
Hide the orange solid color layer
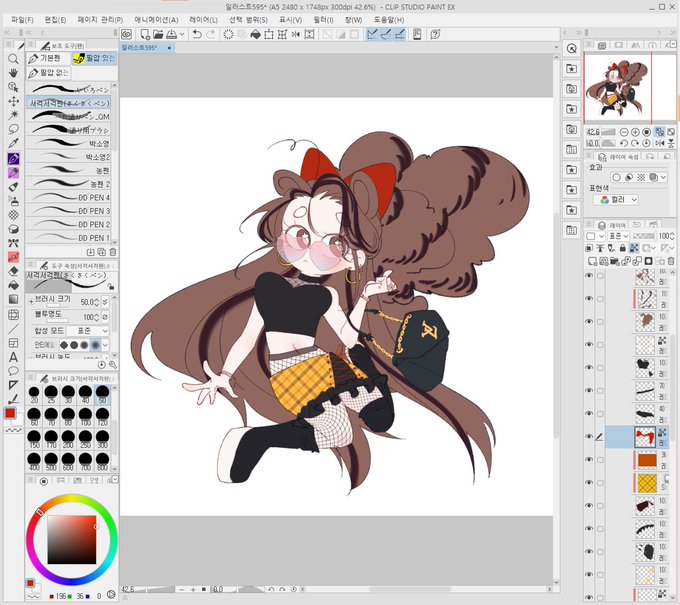(589, 459)
